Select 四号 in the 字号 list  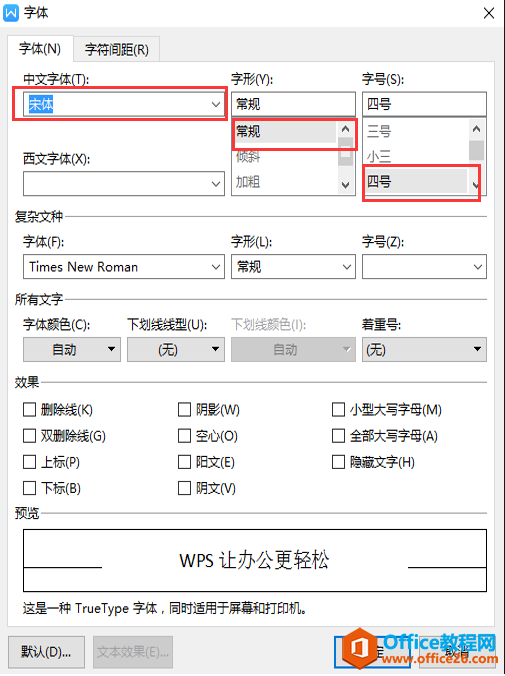pyautogui.click(x=416, y=182)
